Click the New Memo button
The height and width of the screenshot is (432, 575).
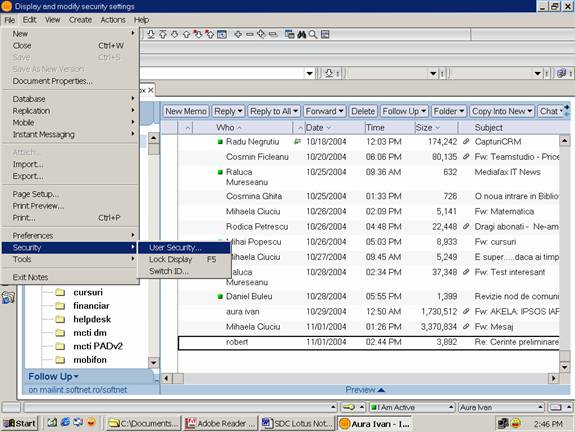(x=186, y=111)
